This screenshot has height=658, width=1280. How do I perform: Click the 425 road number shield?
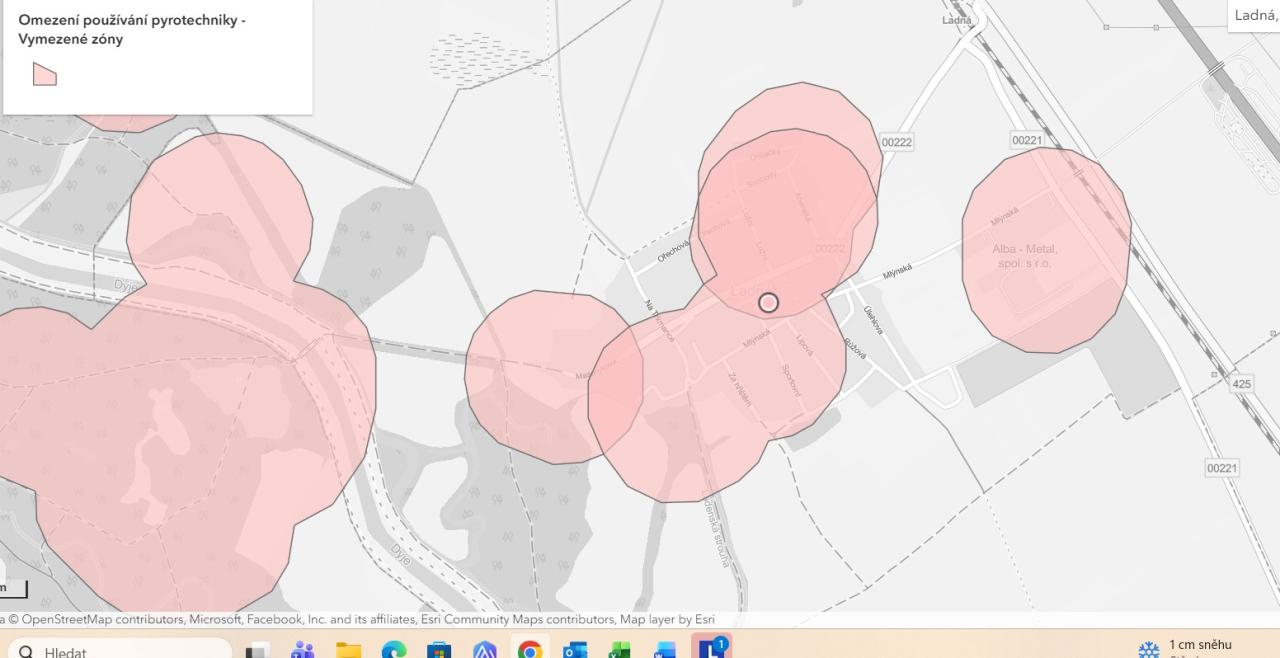click(x=1241, y=384)
